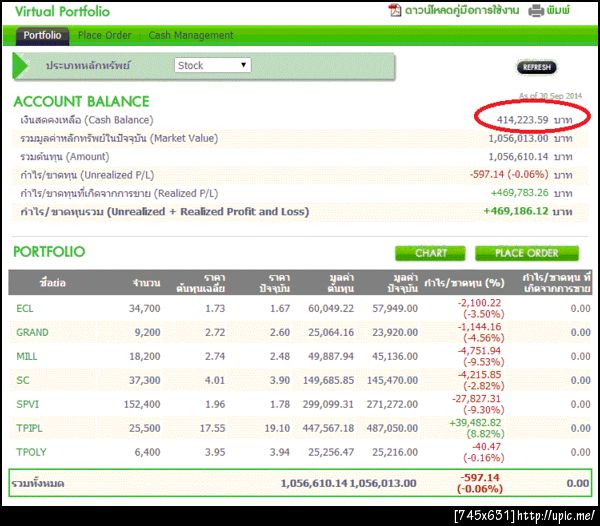Viewport: 600px width, 526px height.
Task: Select SC cost value 149,685.85
Action: [x=328, y=380]
